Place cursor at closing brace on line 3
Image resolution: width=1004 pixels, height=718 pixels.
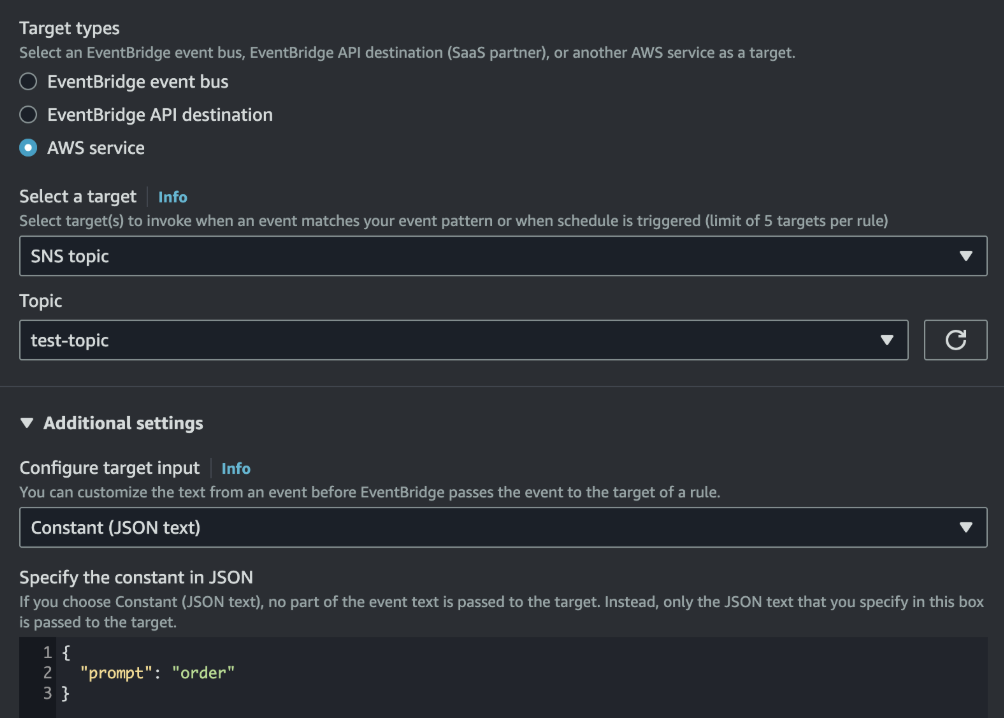65,692
